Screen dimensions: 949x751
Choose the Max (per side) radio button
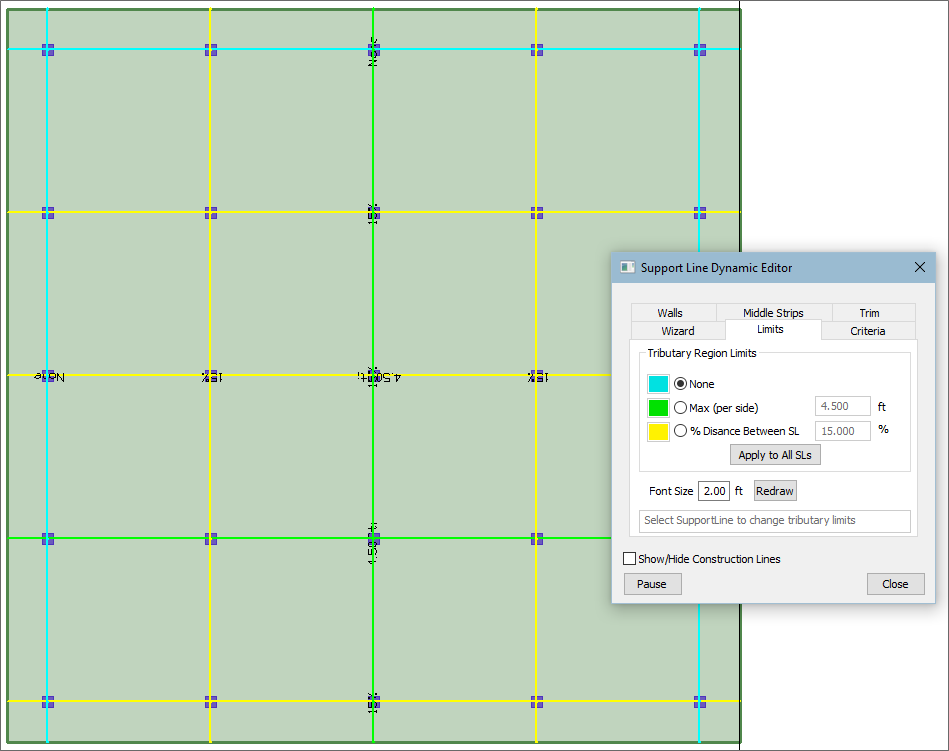[x=681, y=408]
